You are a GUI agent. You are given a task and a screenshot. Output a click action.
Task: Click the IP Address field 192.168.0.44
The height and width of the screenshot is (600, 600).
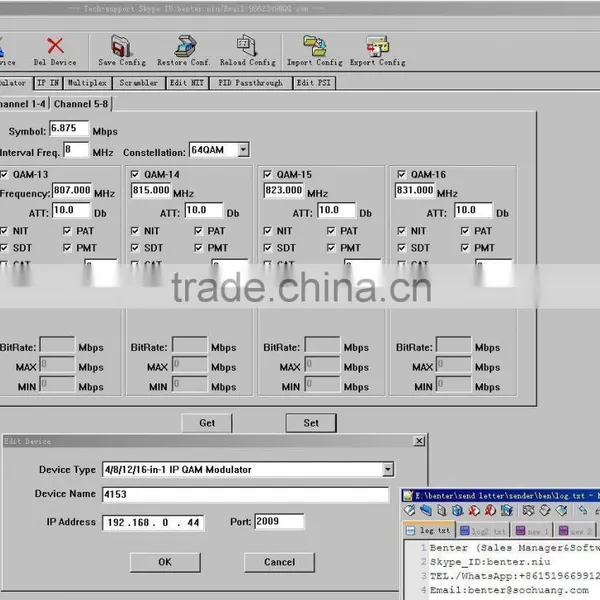click(x=153, y=523)
